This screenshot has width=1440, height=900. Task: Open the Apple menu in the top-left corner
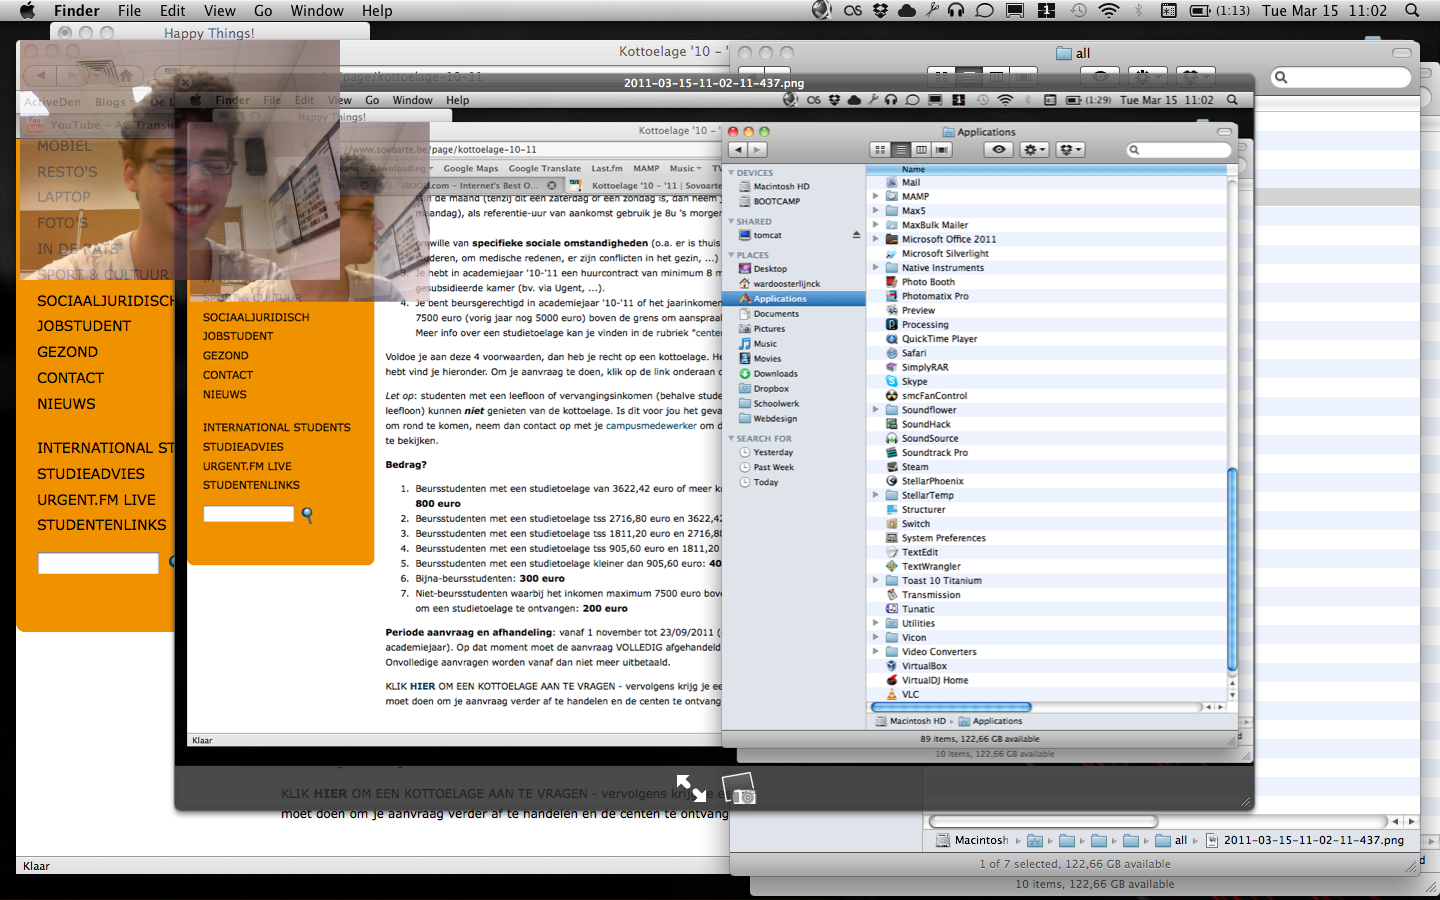coord(27,11)
